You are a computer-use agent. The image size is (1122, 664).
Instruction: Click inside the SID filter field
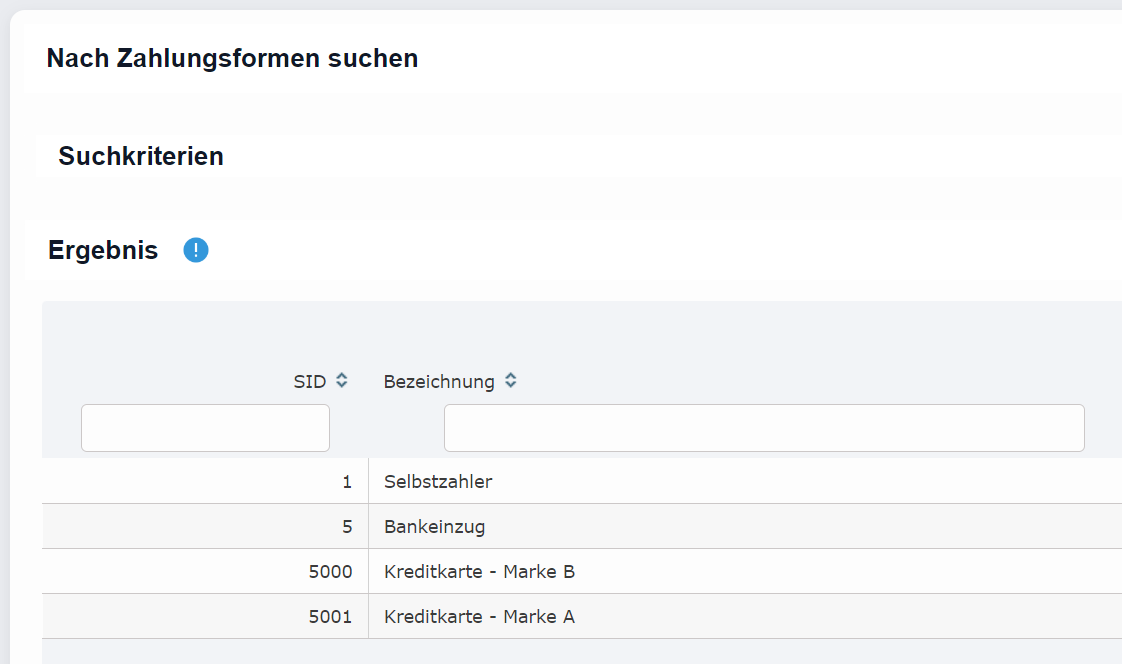(x=204, y=427)
